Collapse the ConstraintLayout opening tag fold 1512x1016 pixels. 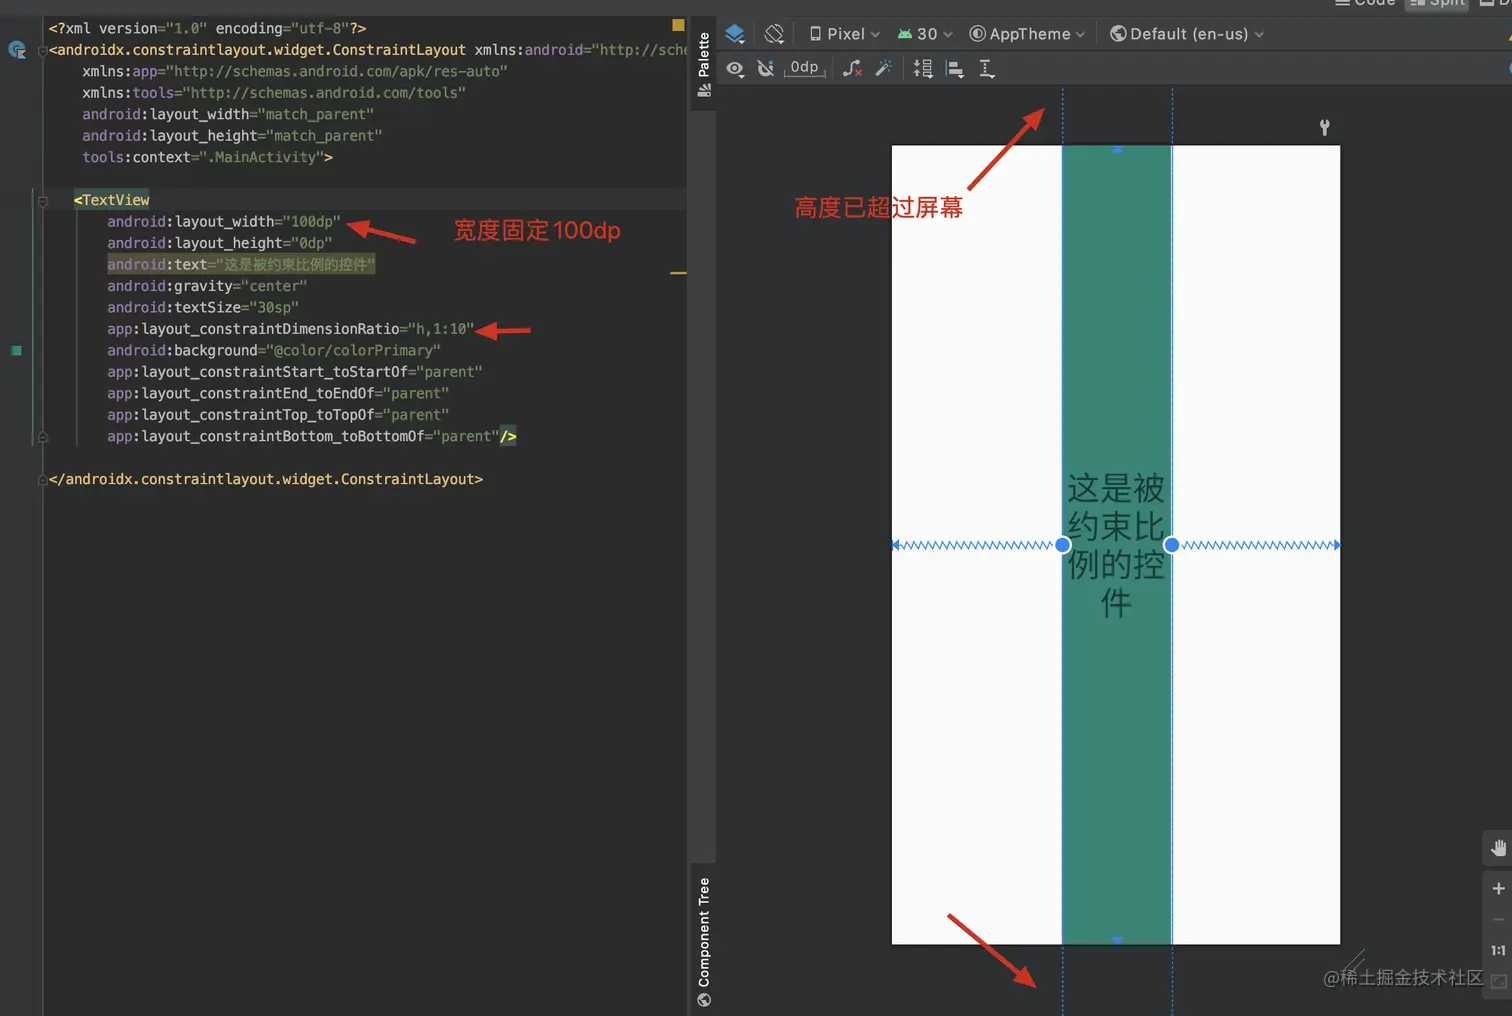(42, 51)
